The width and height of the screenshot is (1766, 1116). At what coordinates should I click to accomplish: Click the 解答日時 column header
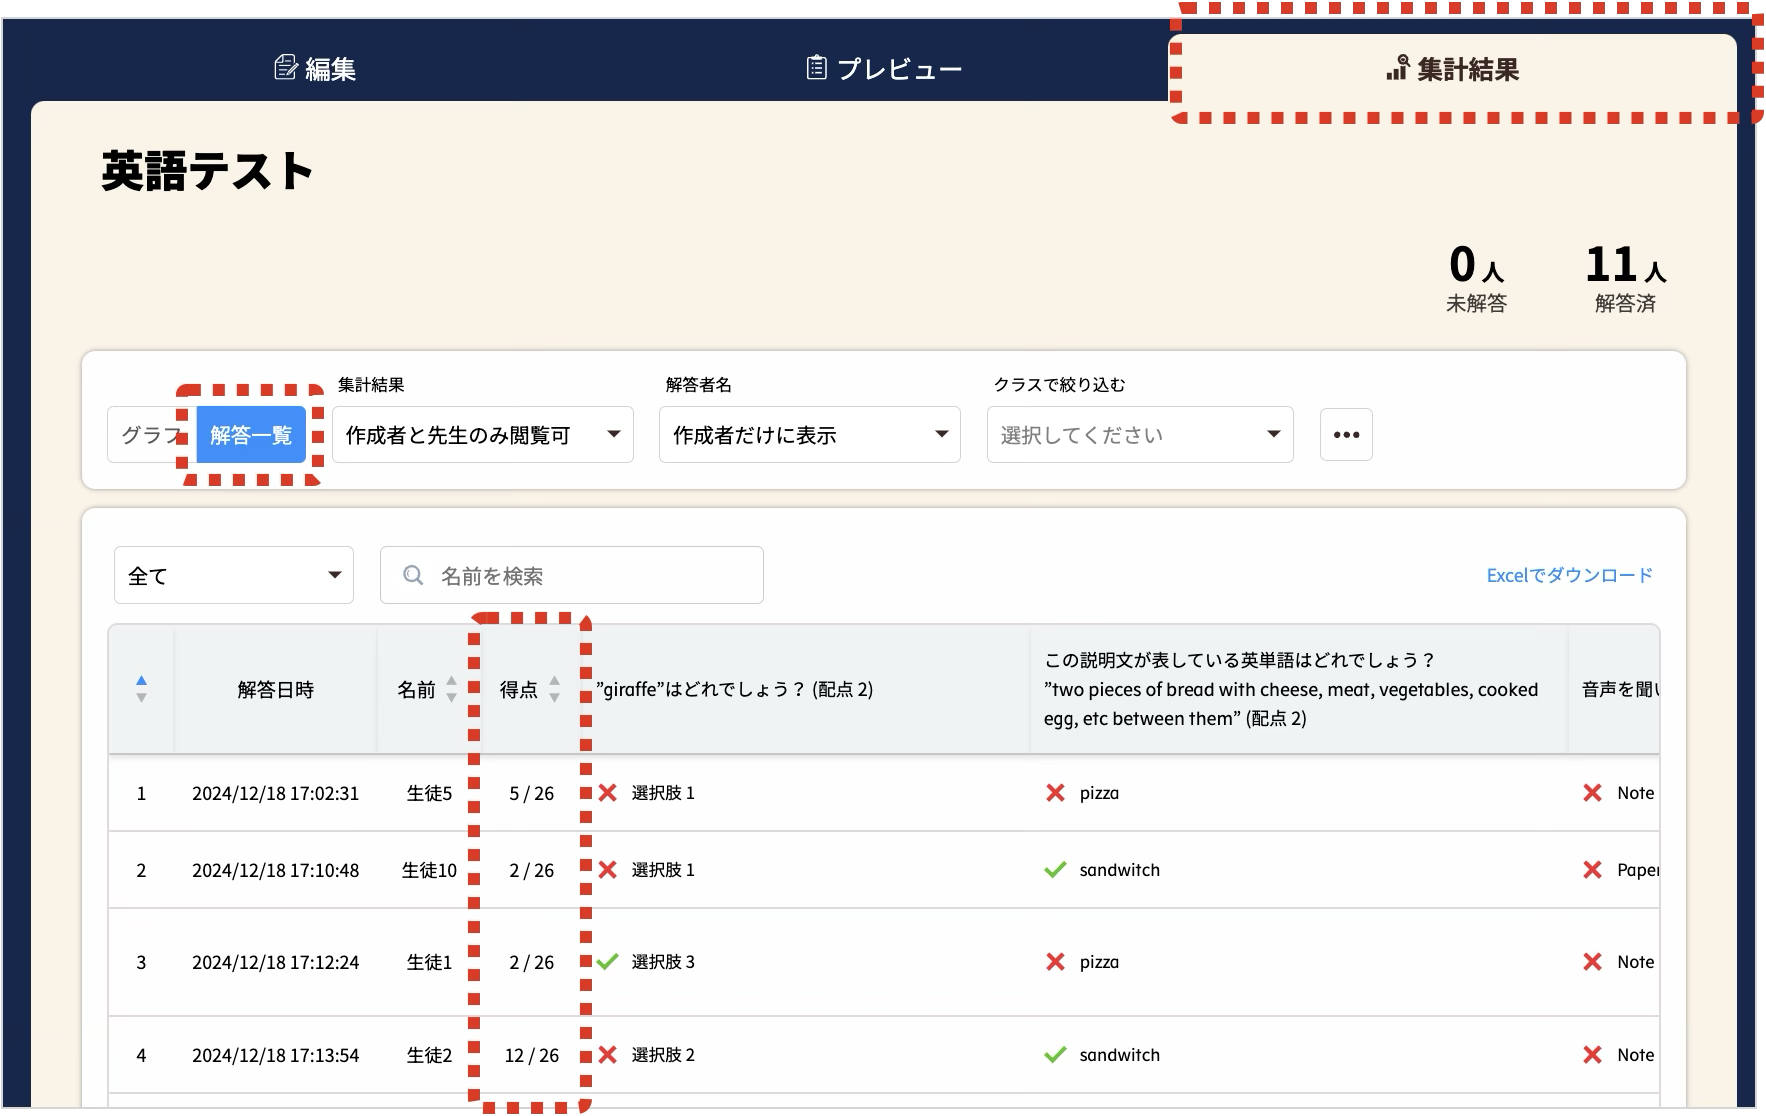pos(276,689)
